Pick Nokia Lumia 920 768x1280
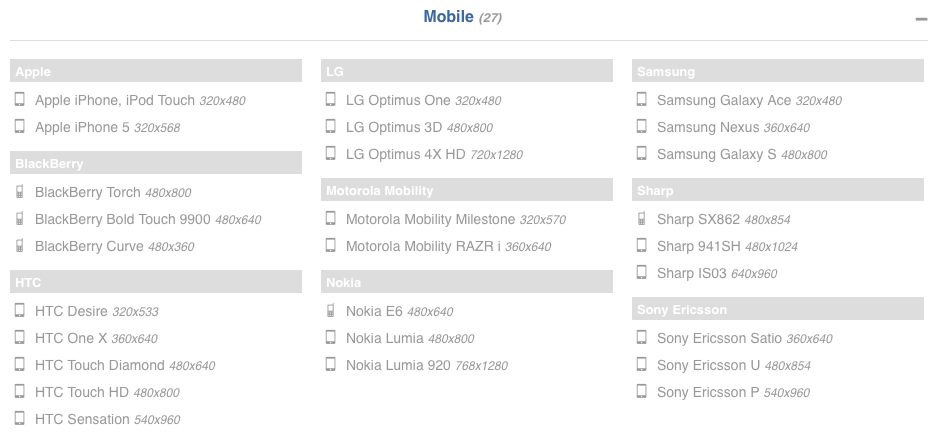941x439 pixels. (x=427, y=365)
